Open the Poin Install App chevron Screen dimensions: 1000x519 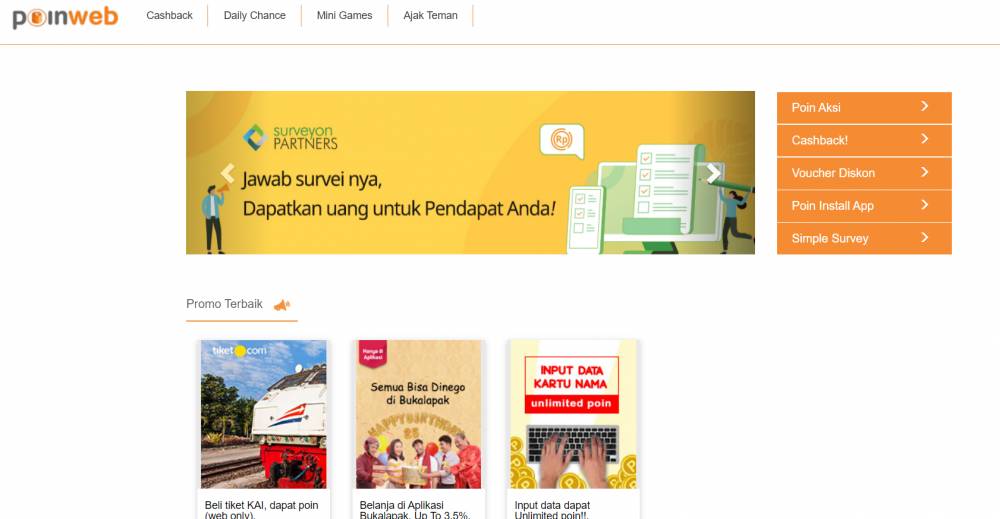pyautogui.click(x=925, y=205)
